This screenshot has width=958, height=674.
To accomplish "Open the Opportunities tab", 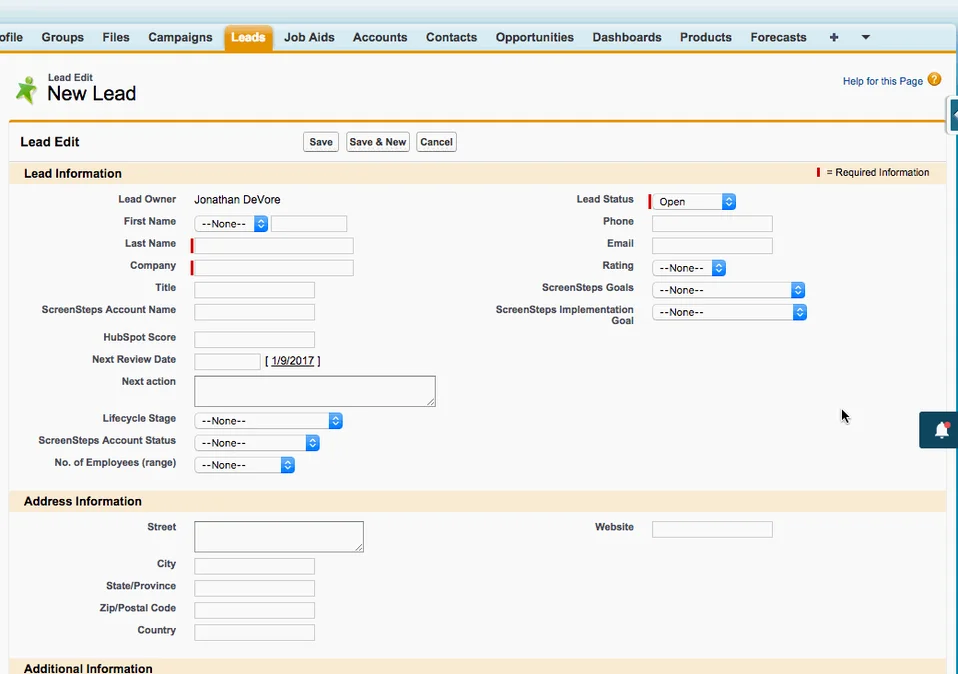I will pos(535,37).
